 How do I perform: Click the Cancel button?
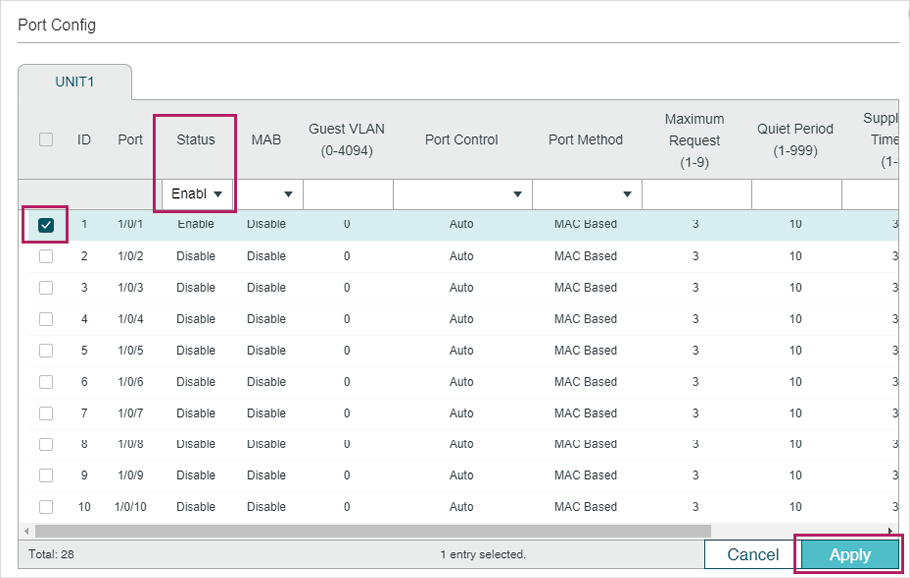pos(753,555)
